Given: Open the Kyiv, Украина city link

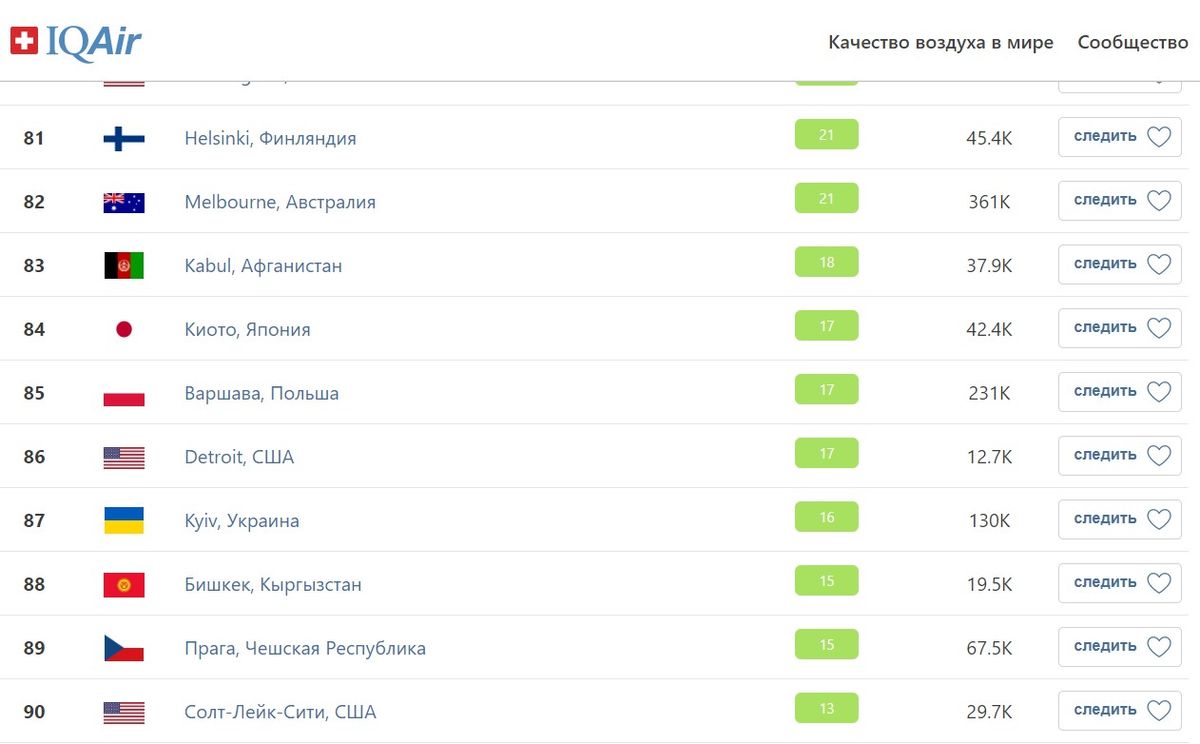Looking at the screenshot, I should tap(242, 521).
